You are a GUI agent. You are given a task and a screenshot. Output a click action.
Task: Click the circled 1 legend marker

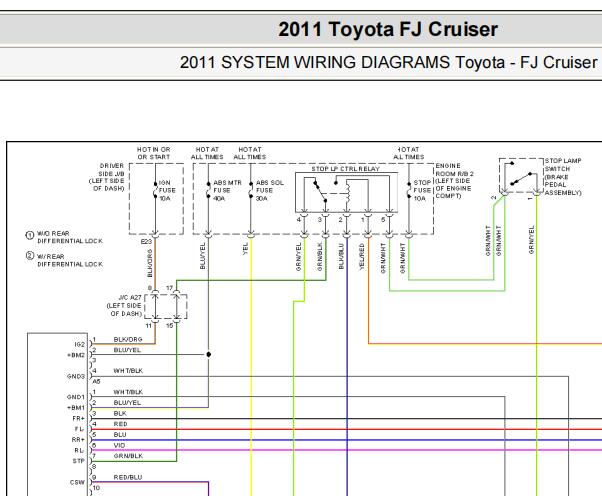tap(30, 235)
